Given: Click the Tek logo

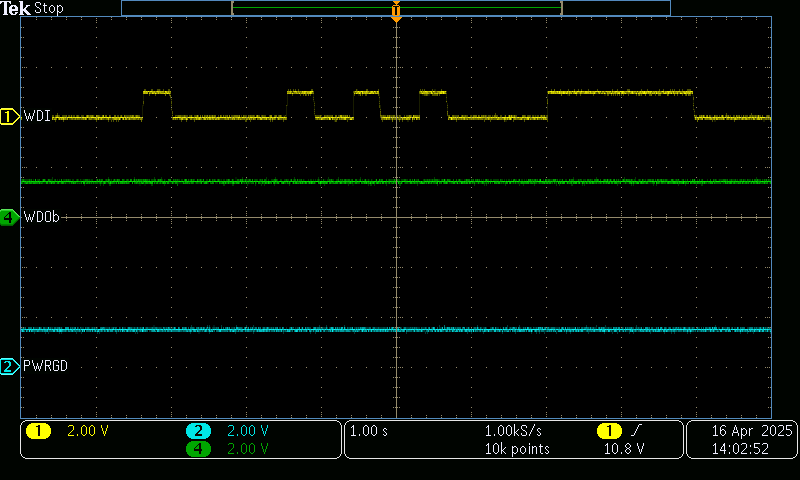Looking at the screenshot, I should [x=16, y=8].
